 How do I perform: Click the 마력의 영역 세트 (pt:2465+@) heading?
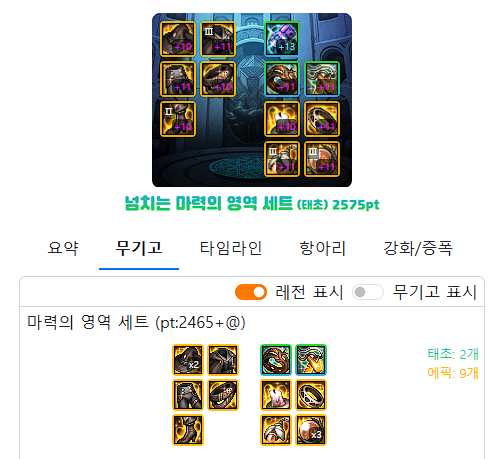(x=136, y=323)
